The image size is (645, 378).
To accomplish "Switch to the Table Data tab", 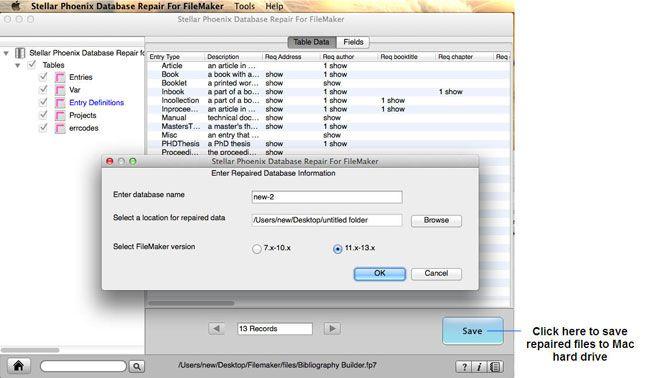I will point(312,42).
